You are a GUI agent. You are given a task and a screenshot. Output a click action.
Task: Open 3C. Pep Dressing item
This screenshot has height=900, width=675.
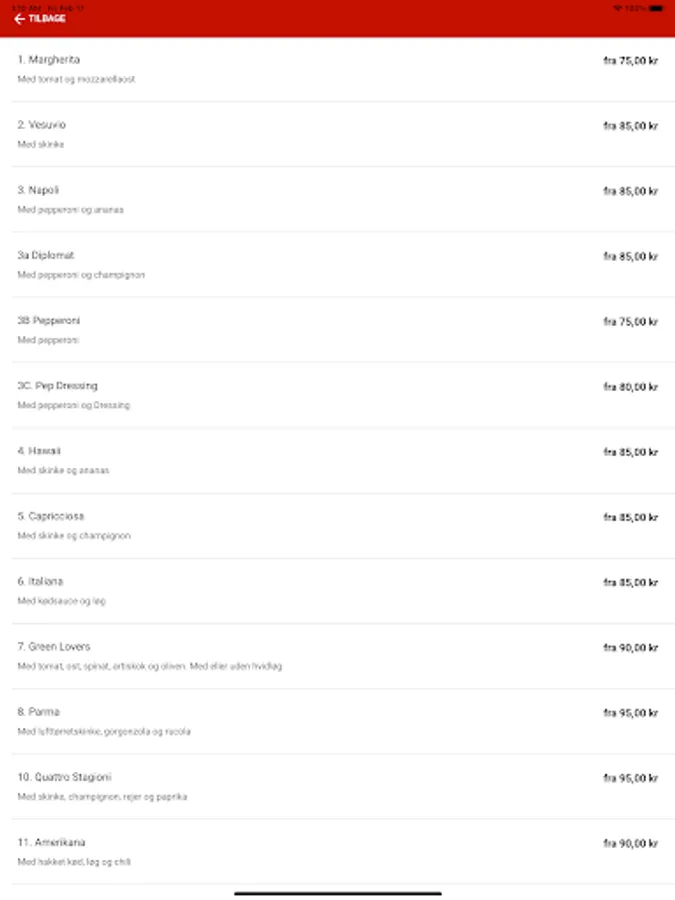(x=58, y=386)
